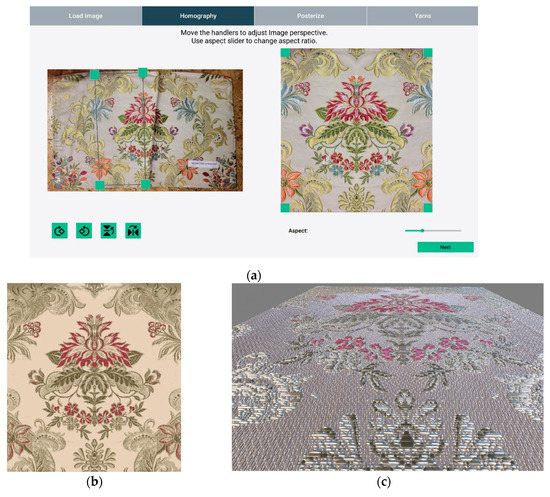Screen dimensions: 550x497
Task: Click the 3D yarn render image labeled (c)
Action: (388, 377)
